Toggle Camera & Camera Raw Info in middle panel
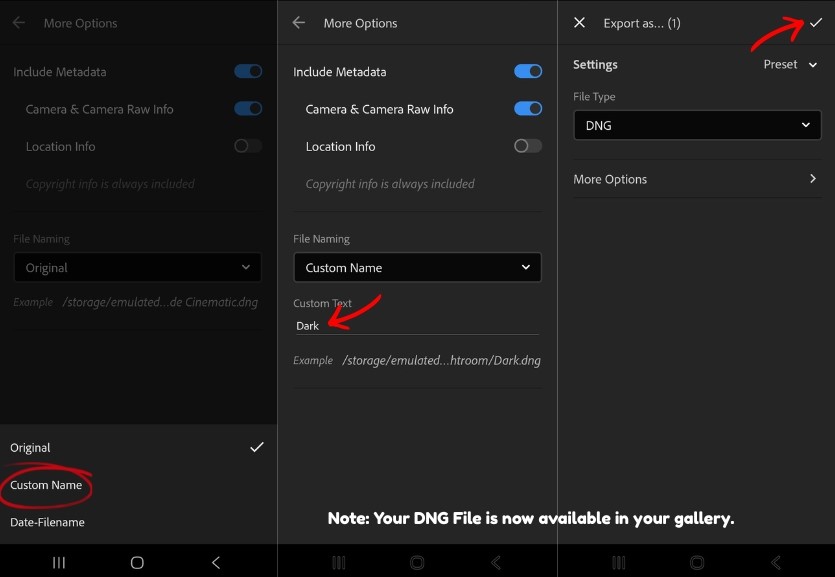This screenshot has width=835, height=577. (528, 109)
